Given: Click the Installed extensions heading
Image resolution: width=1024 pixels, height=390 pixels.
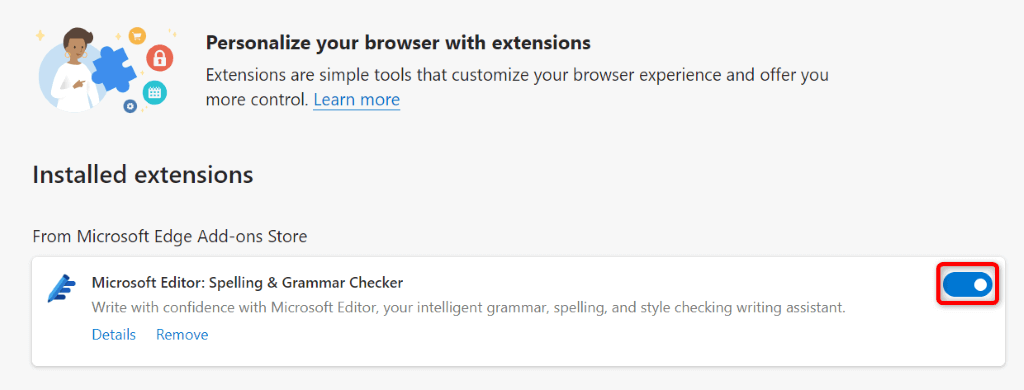Looking at the screenshot, I should pyautogui.click(x=142, y=175).
